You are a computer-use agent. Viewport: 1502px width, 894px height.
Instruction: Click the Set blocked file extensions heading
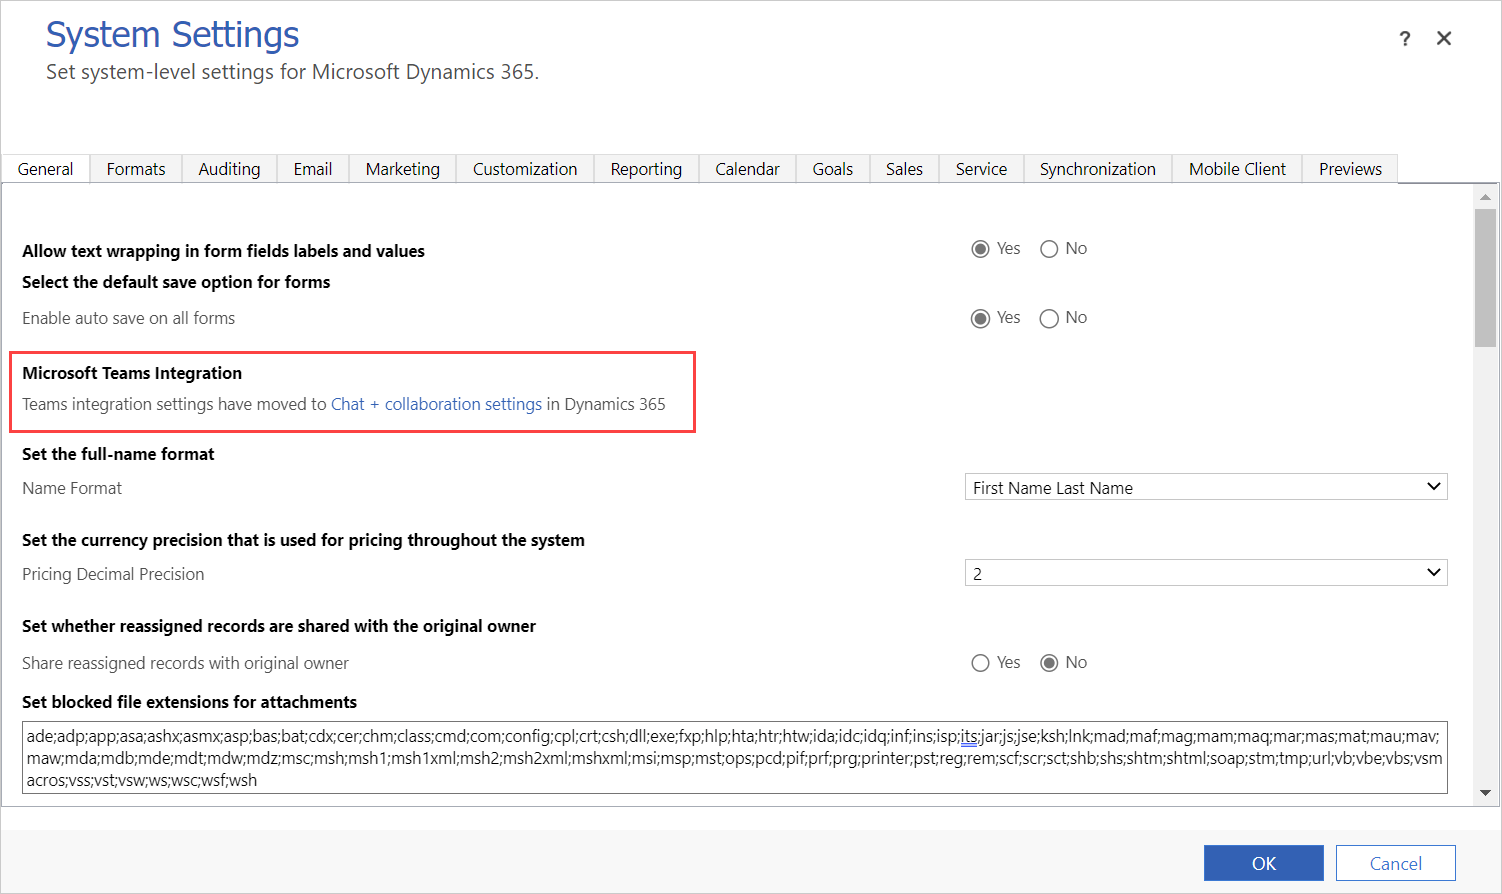point(189,702)
